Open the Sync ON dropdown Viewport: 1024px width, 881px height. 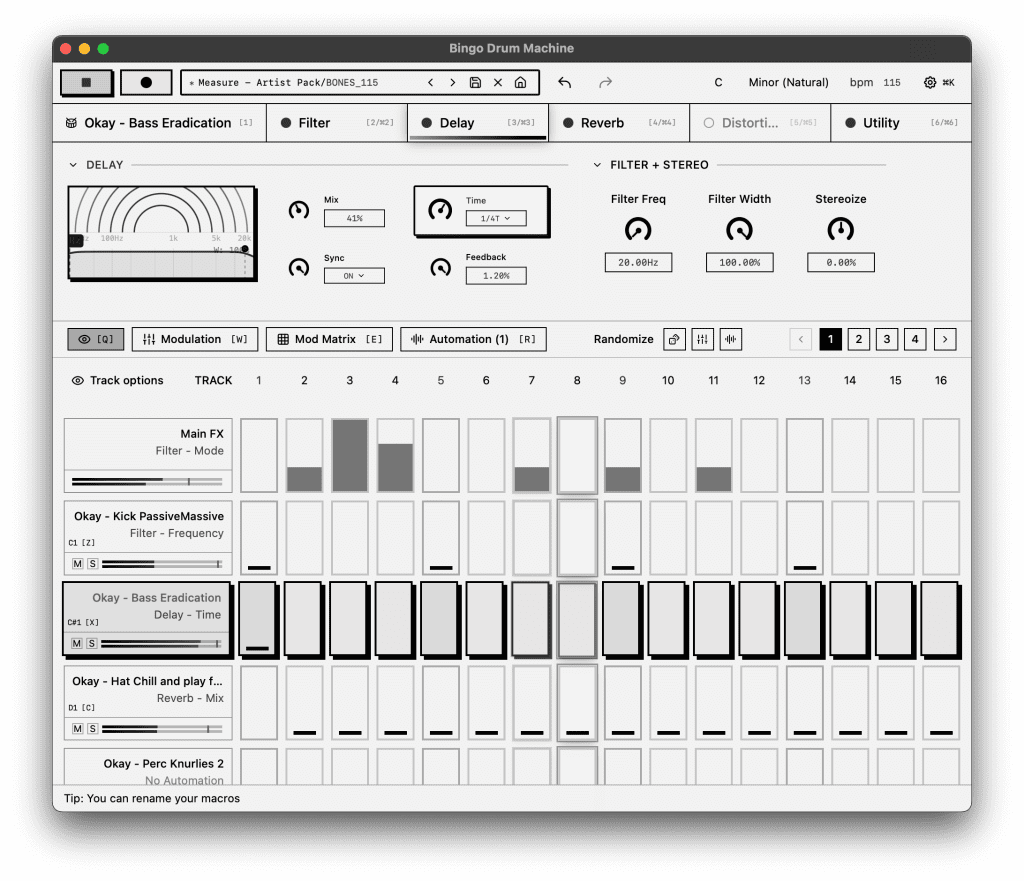(x=353, y=275)
